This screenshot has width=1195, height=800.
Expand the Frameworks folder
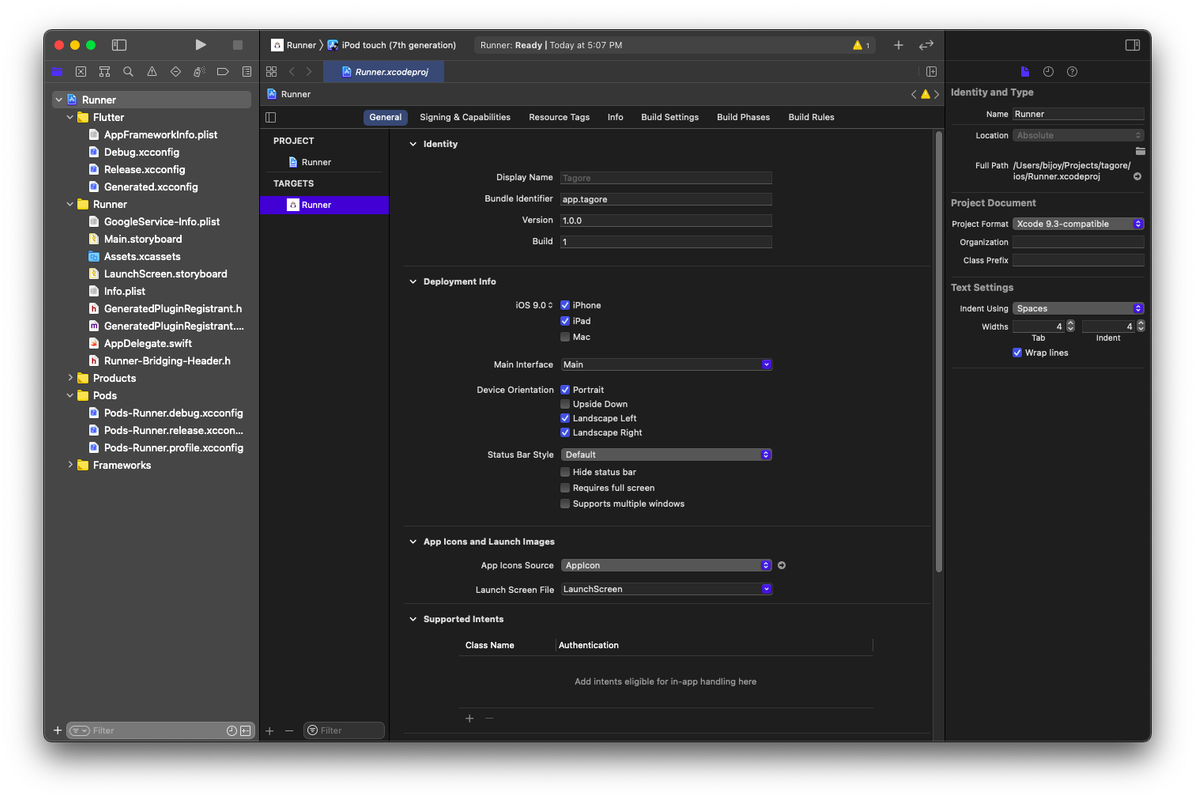pos(70,465)
